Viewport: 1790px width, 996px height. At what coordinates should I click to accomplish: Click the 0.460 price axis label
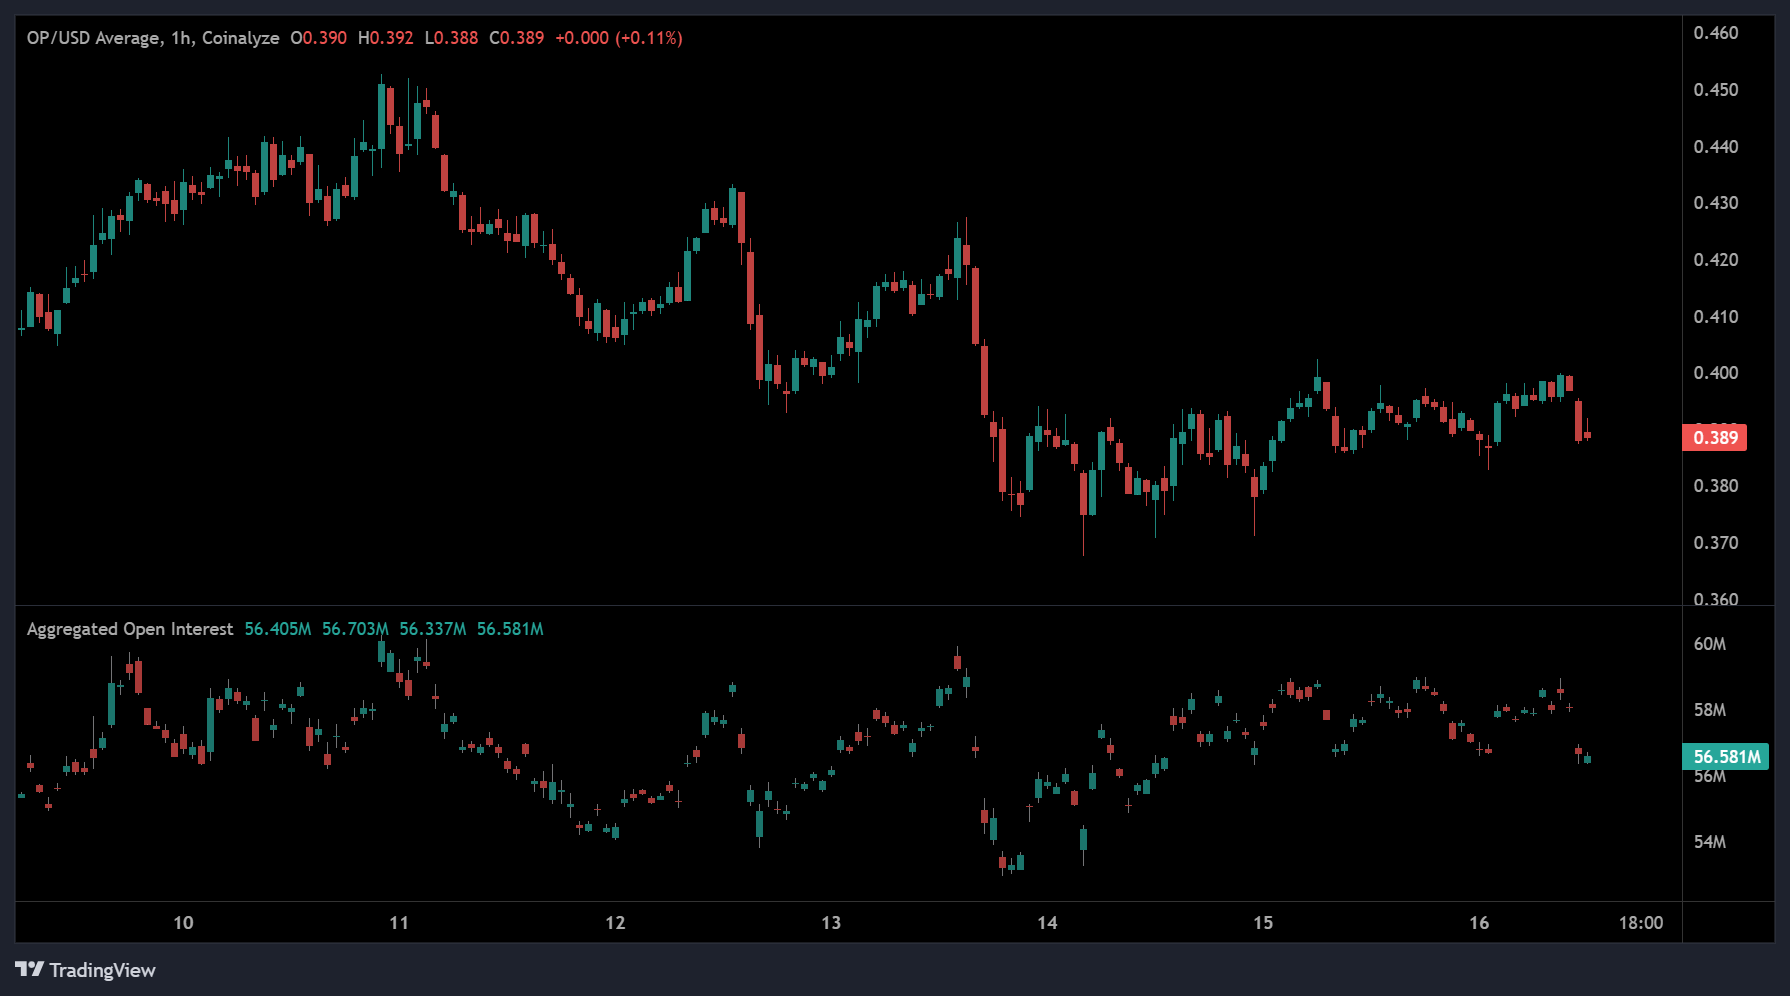point(1715,33)
